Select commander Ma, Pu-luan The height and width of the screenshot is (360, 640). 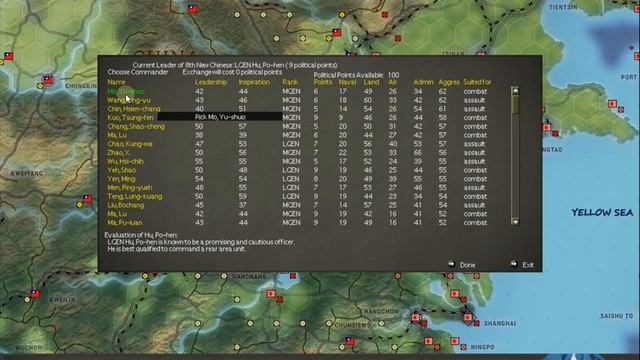(125, 223)
